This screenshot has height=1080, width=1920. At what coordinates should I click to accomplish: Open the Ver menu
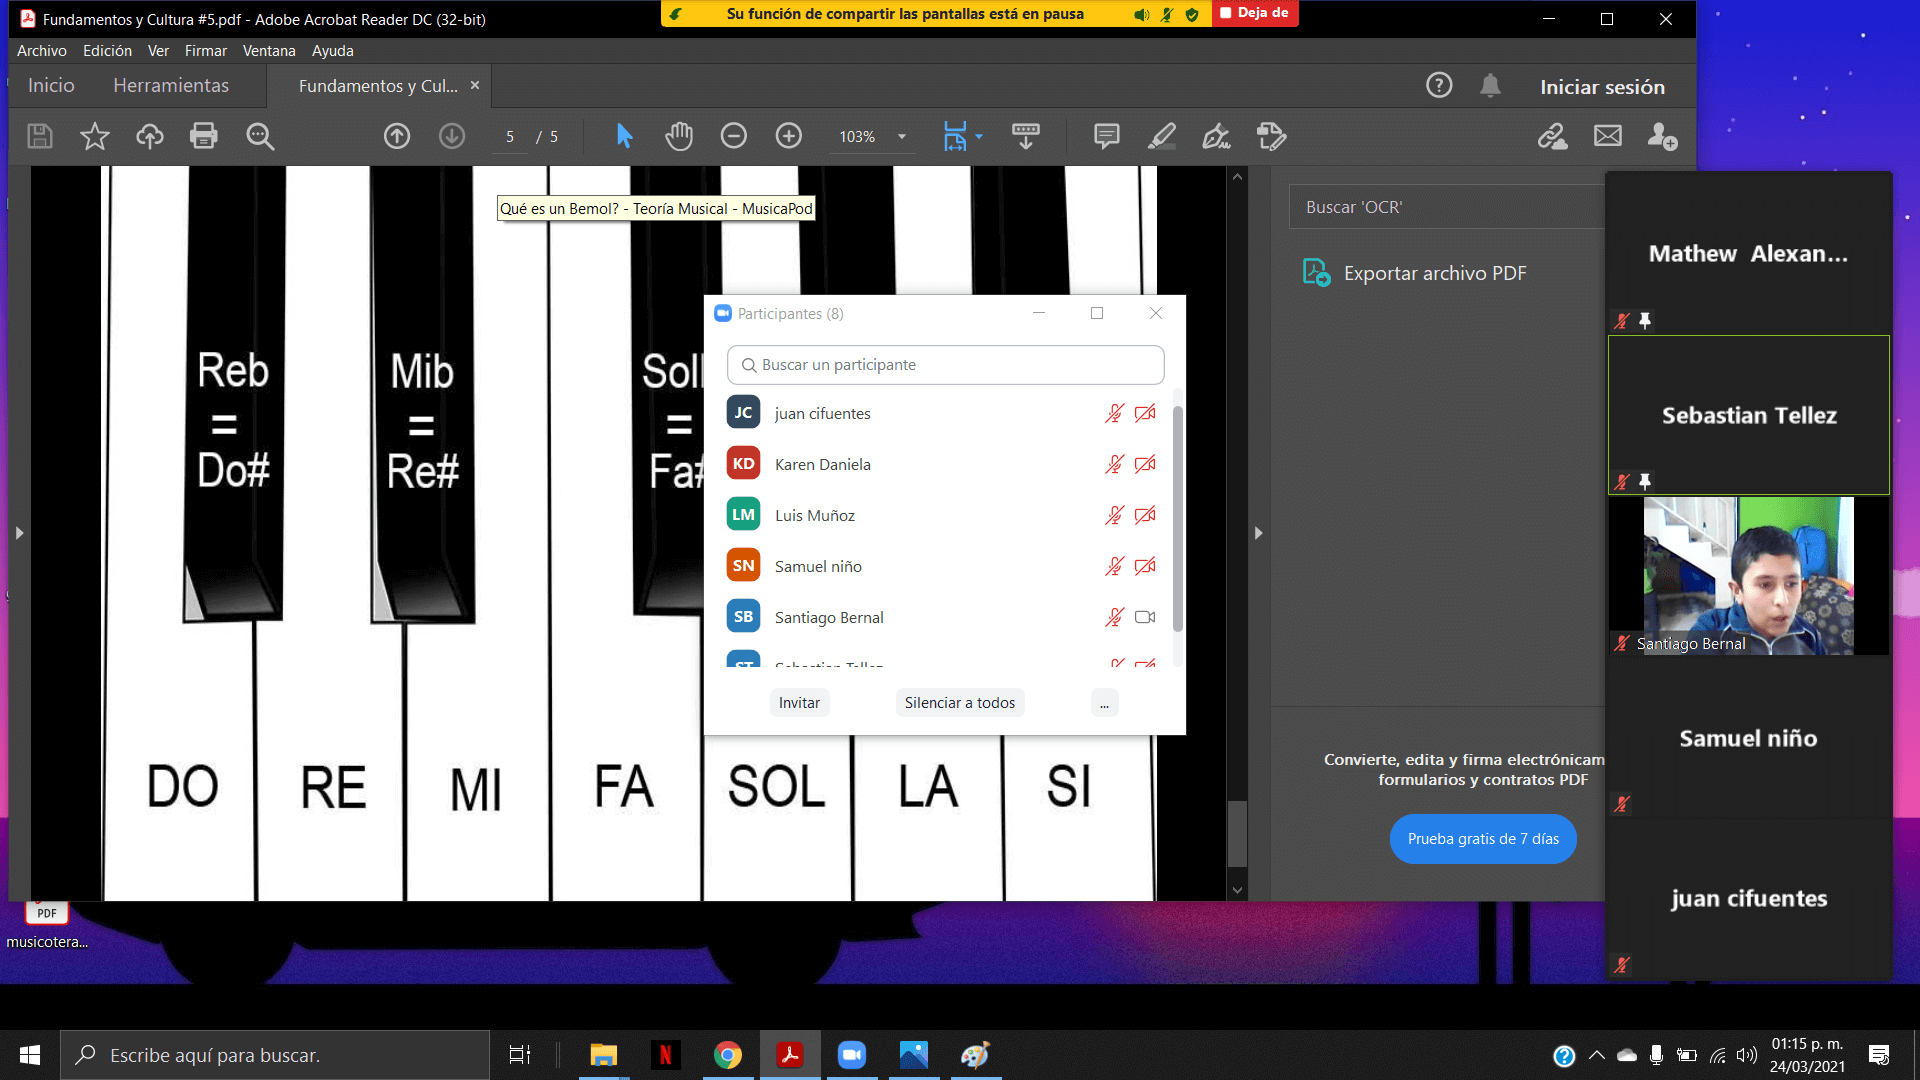pyautogui.click(x=158, y=51)
